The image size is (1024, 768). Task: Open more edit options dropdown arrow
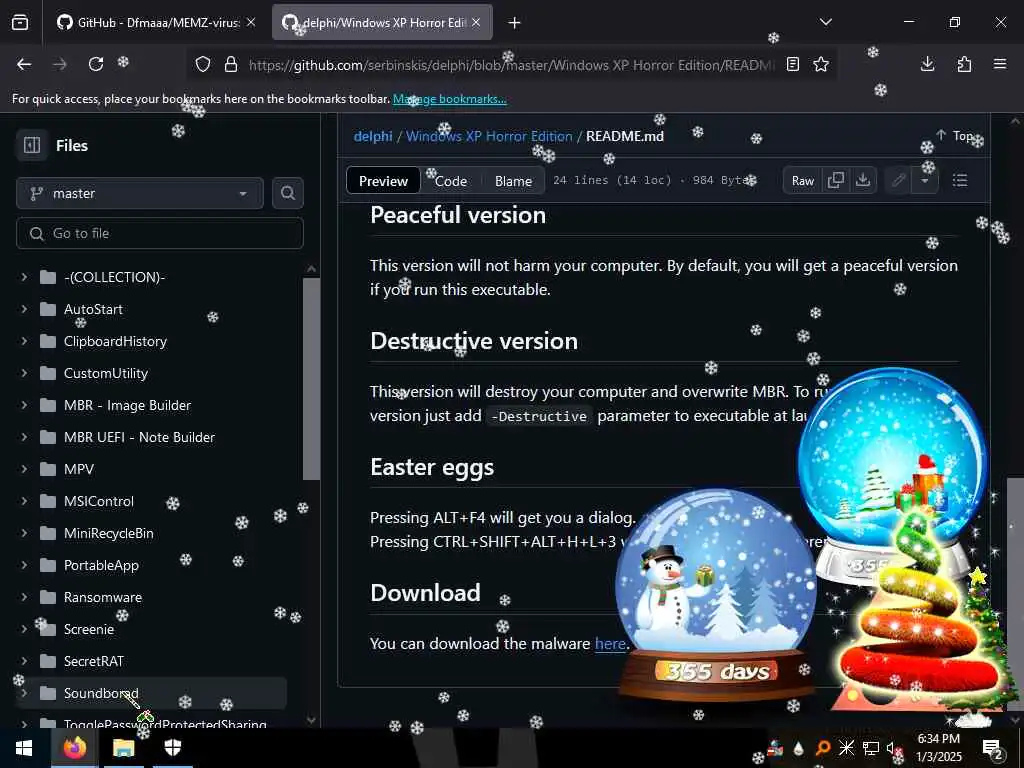(925, 180)
